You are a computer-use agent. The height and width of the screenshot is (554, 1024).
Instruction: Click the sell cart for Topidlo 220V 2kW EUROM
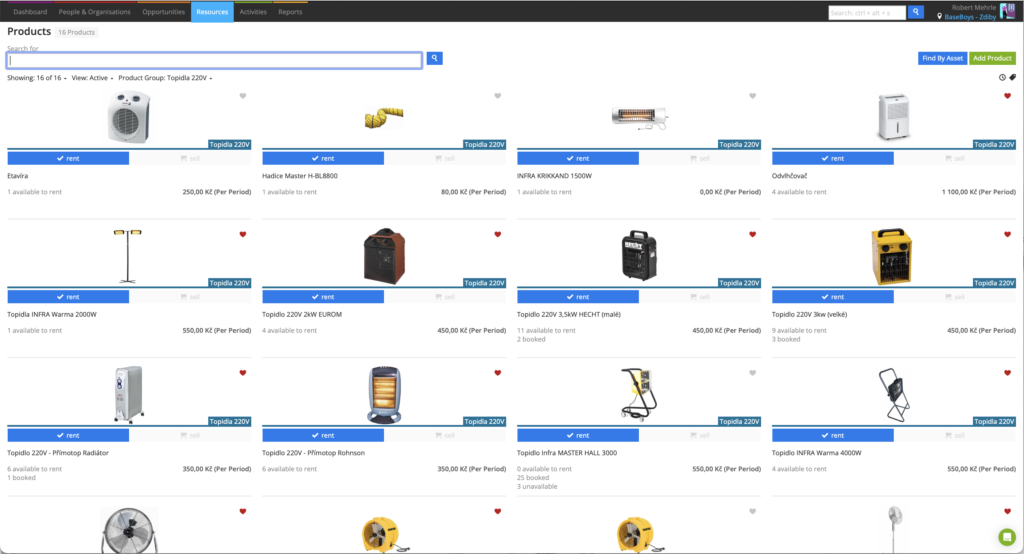point(444,297)
